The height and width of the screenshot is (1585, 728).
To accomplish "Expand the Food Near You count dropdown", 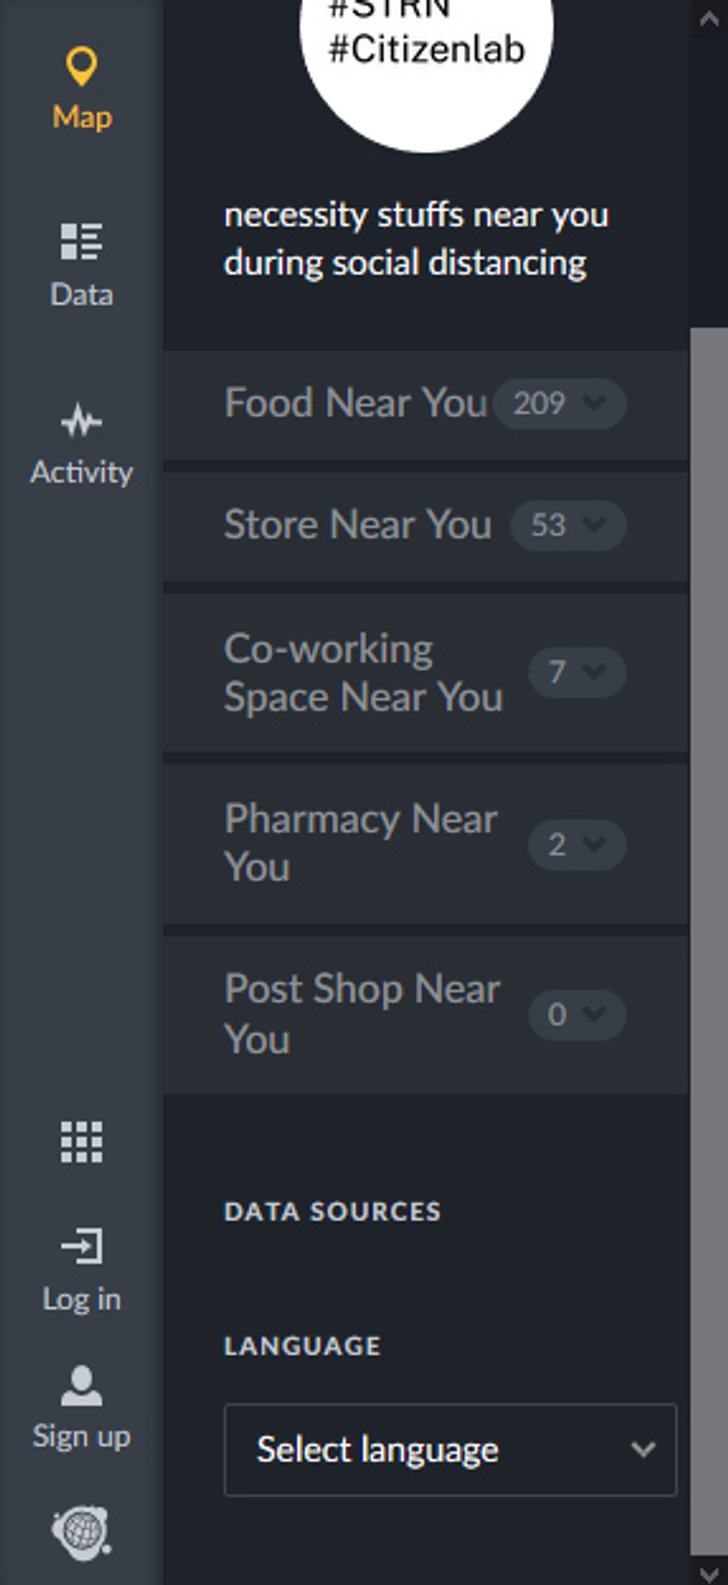I will click(560, 404).
